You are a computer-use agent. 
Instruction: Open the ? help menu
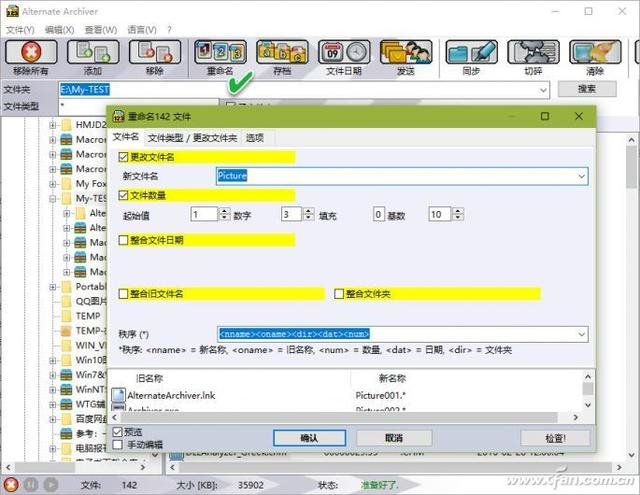pos(169,29)
